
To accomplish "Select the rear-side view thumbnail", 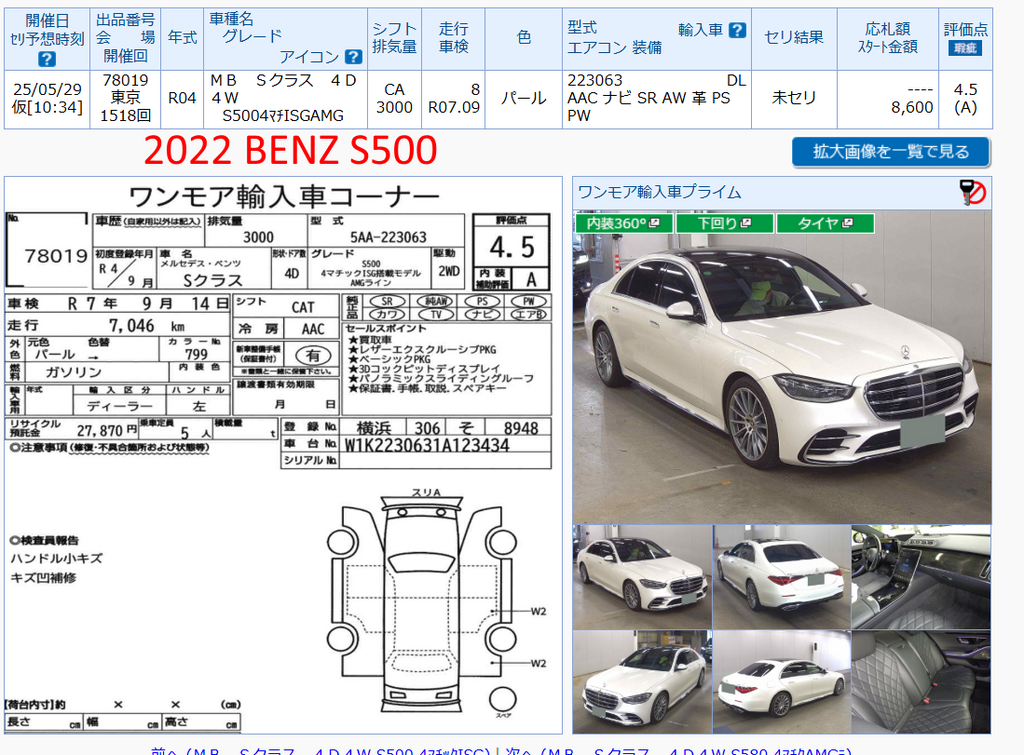I will [x=782, y=682].
